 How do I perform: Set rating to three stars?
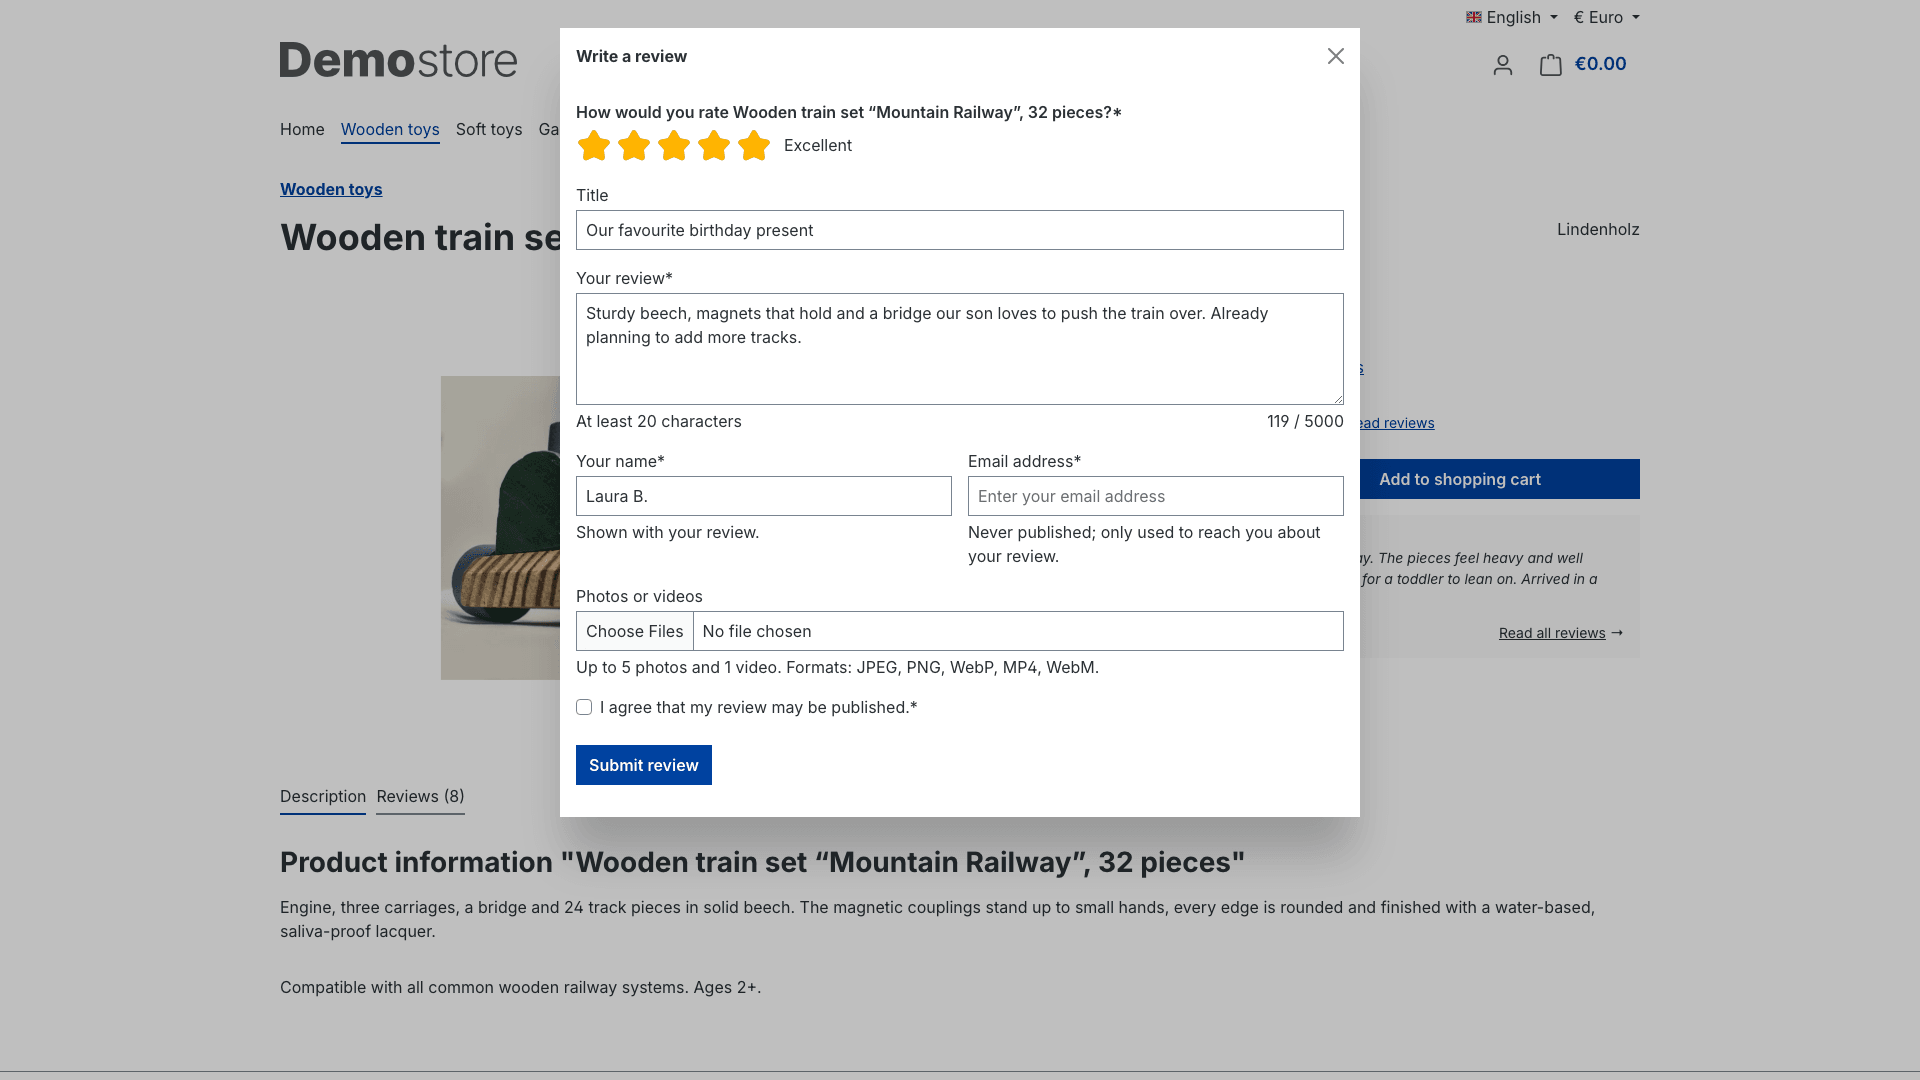[x=674, y=146]
